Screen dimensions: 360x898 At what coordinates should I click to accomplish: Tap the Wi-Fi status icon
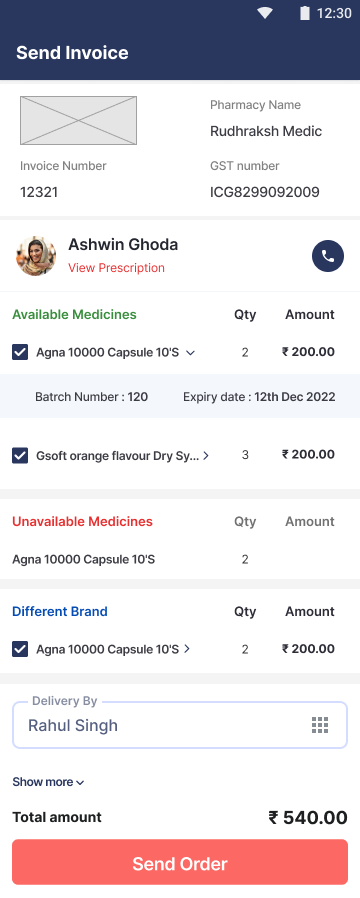pos(264,13)
